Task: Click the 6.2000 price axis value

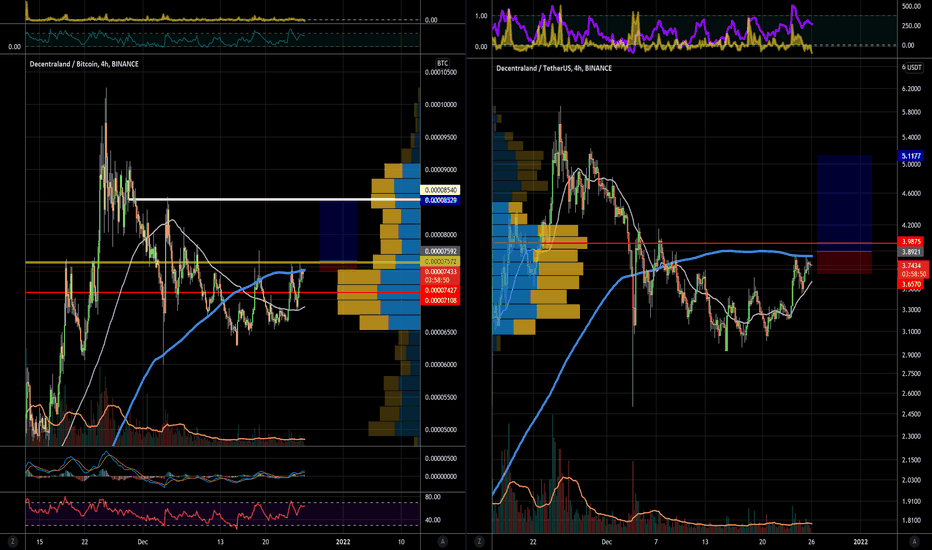Action: (x=911, y=89)
